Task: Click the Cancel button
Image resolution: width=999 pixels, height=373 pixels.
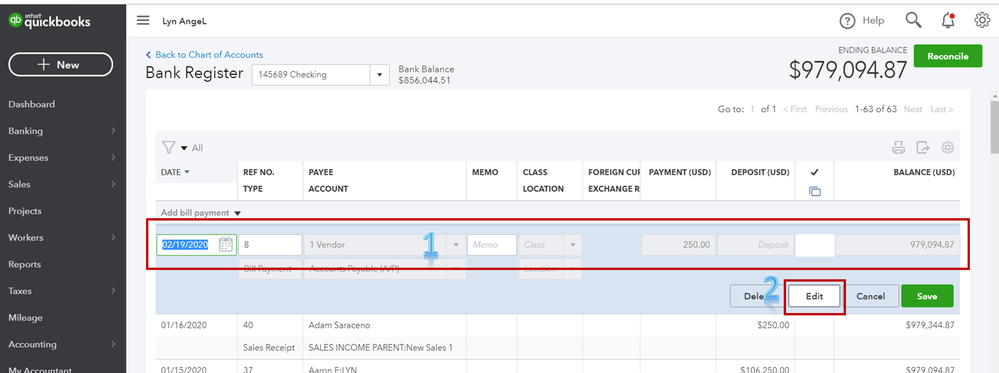Action: coord(870,296)
